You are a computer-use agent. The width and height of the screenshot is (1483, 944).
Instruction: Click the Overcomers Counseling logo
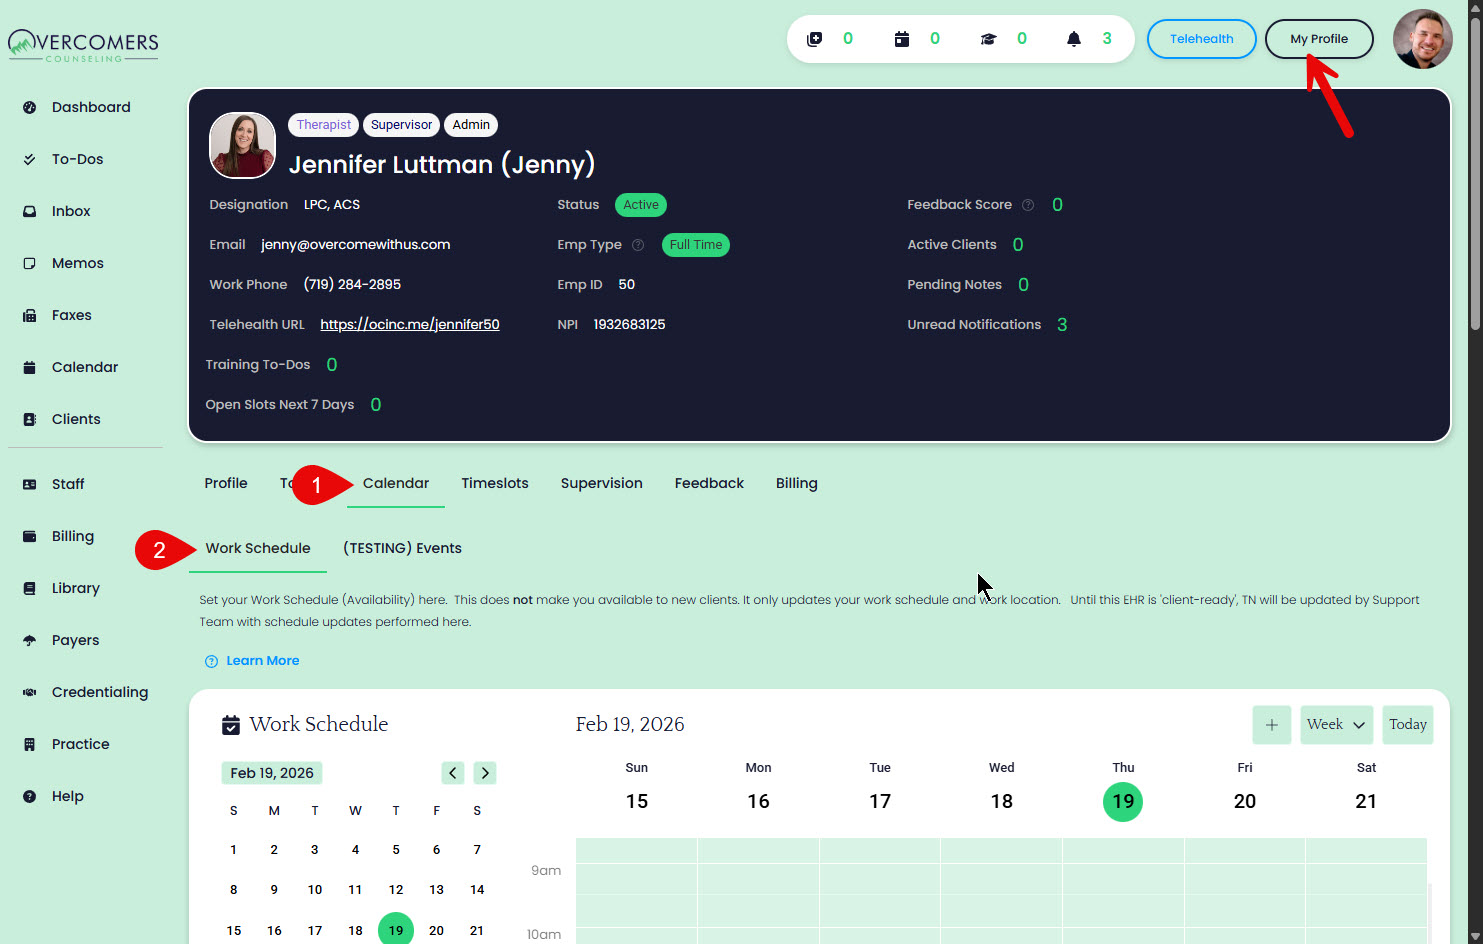pyautogui.click(x=84, y=45)
